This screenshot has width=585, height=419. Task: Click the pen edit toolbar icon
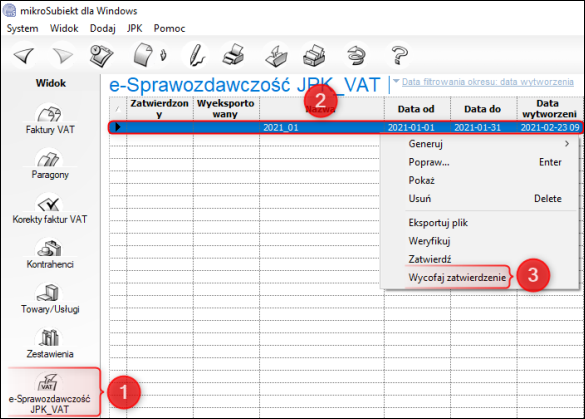[x=196, y=56]
